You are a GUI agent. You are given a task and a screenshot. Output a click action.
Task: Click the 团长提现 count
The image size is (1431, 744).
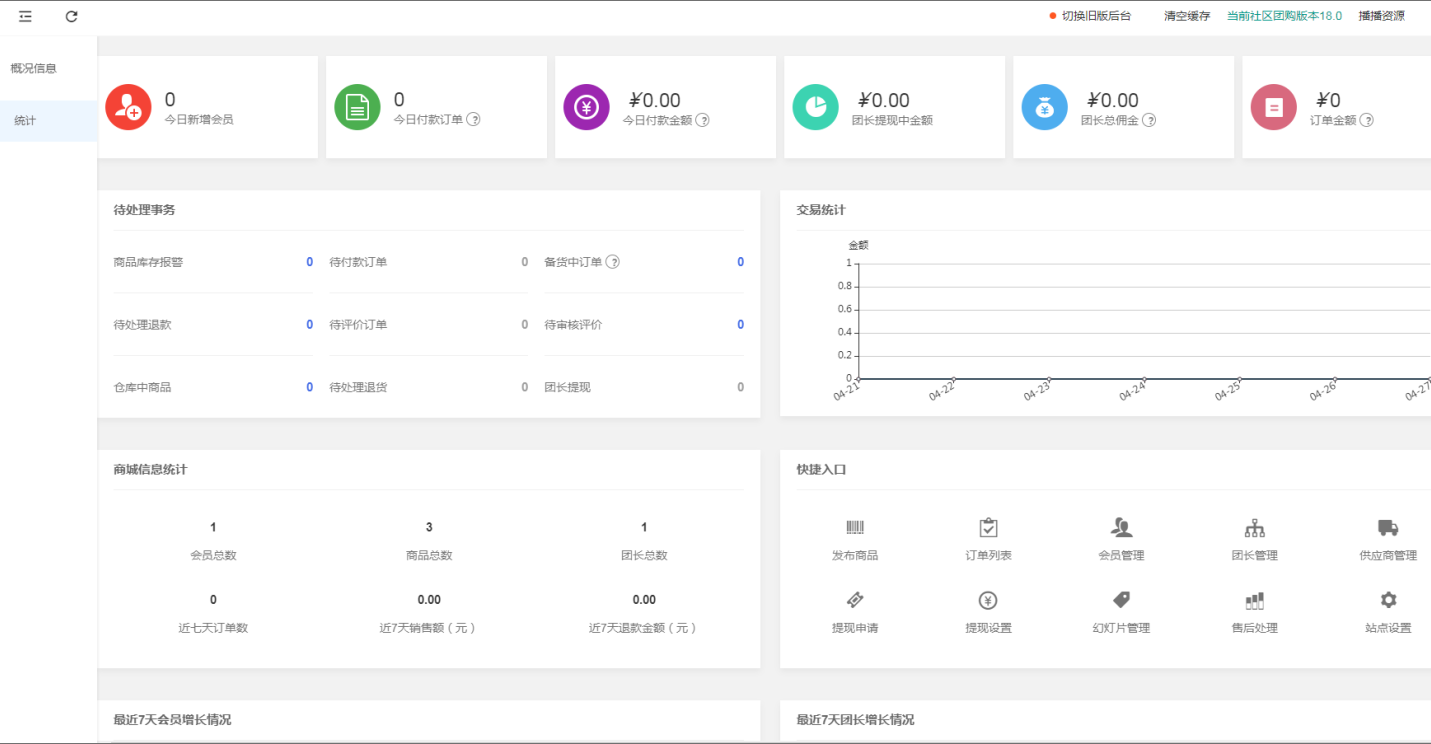(x=741, y=387)
